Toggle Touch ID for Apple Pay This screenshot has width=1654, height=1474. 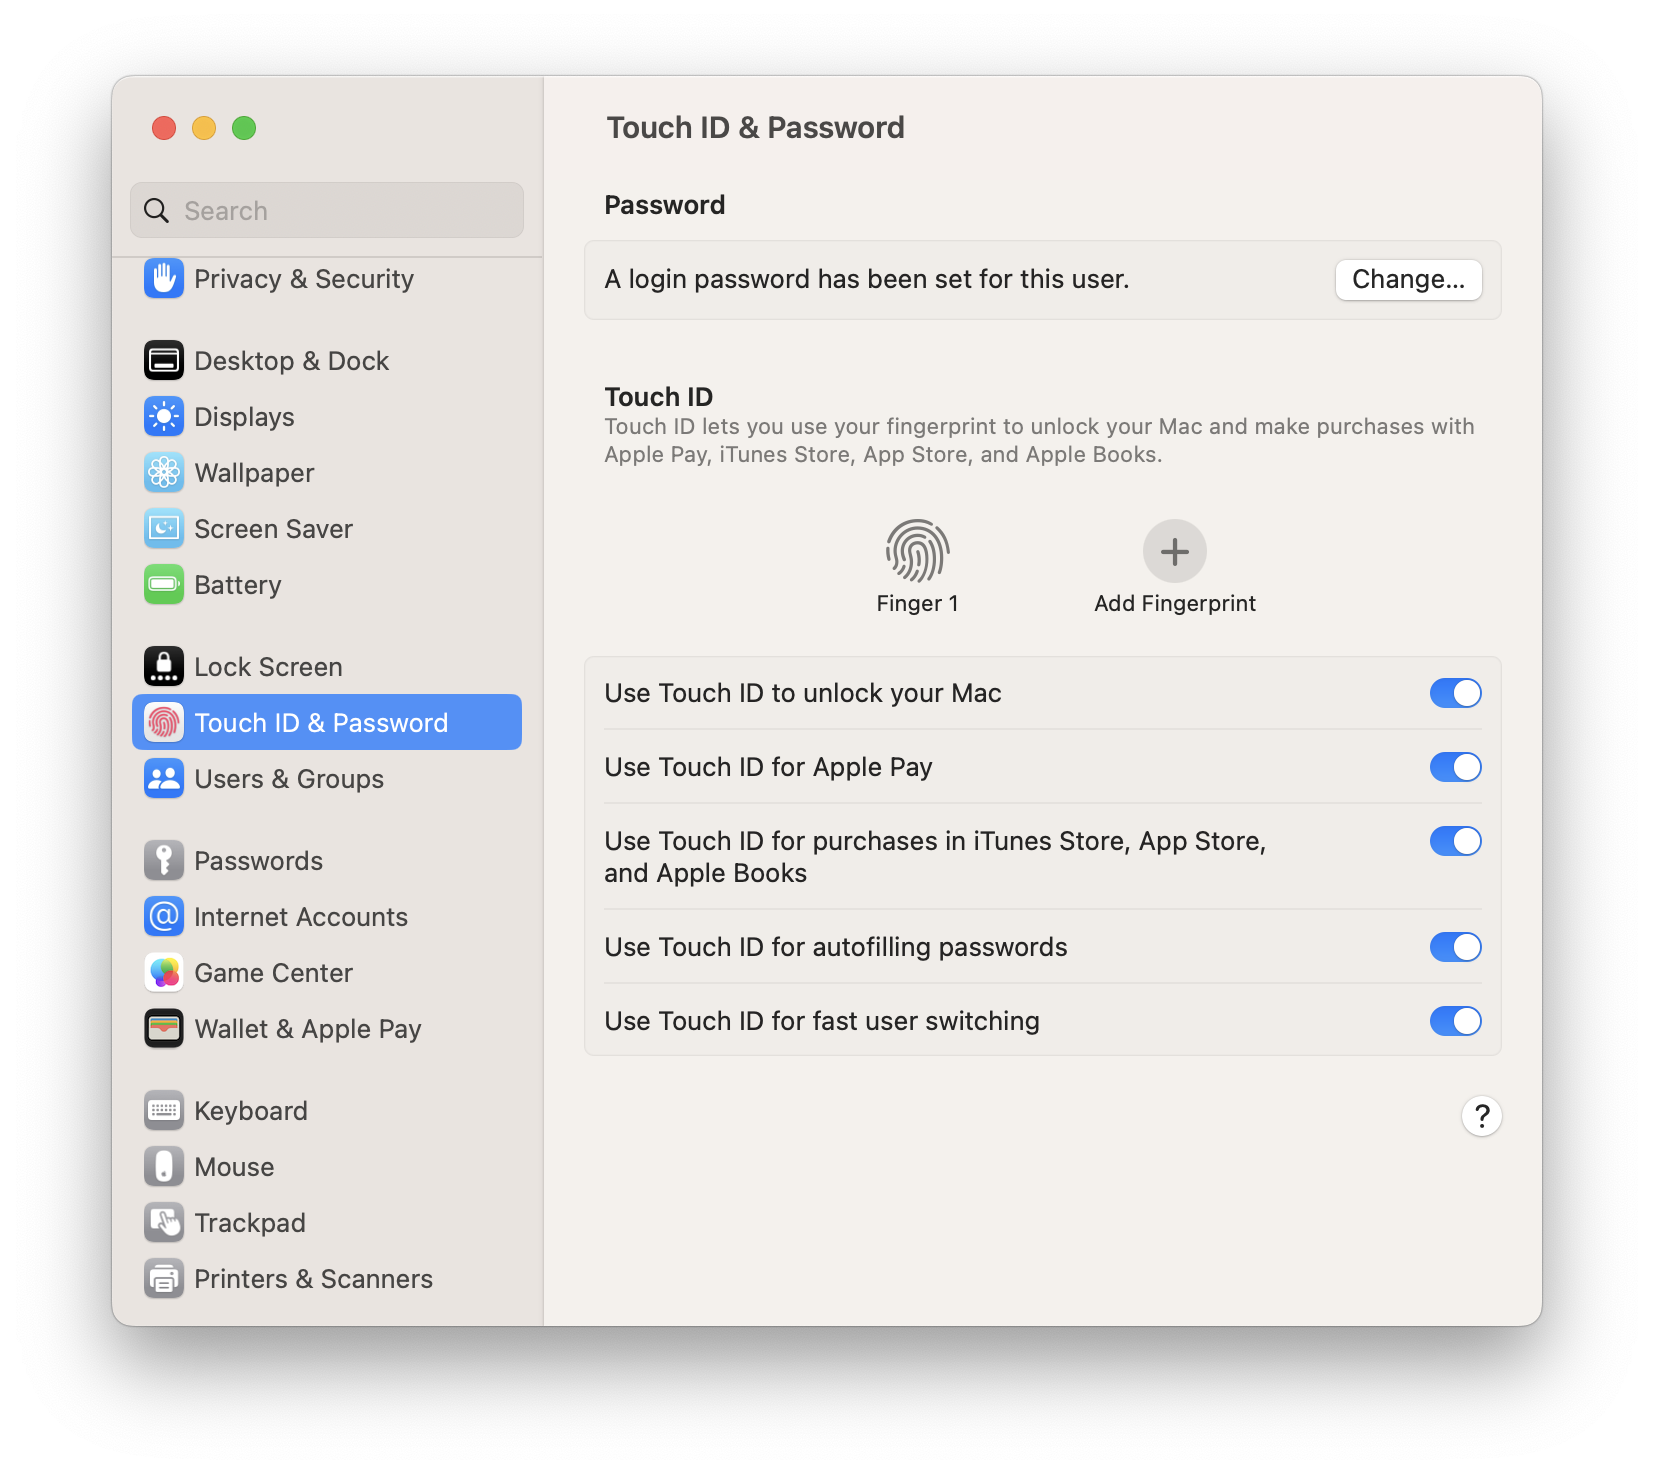(x=1455, y=767)
